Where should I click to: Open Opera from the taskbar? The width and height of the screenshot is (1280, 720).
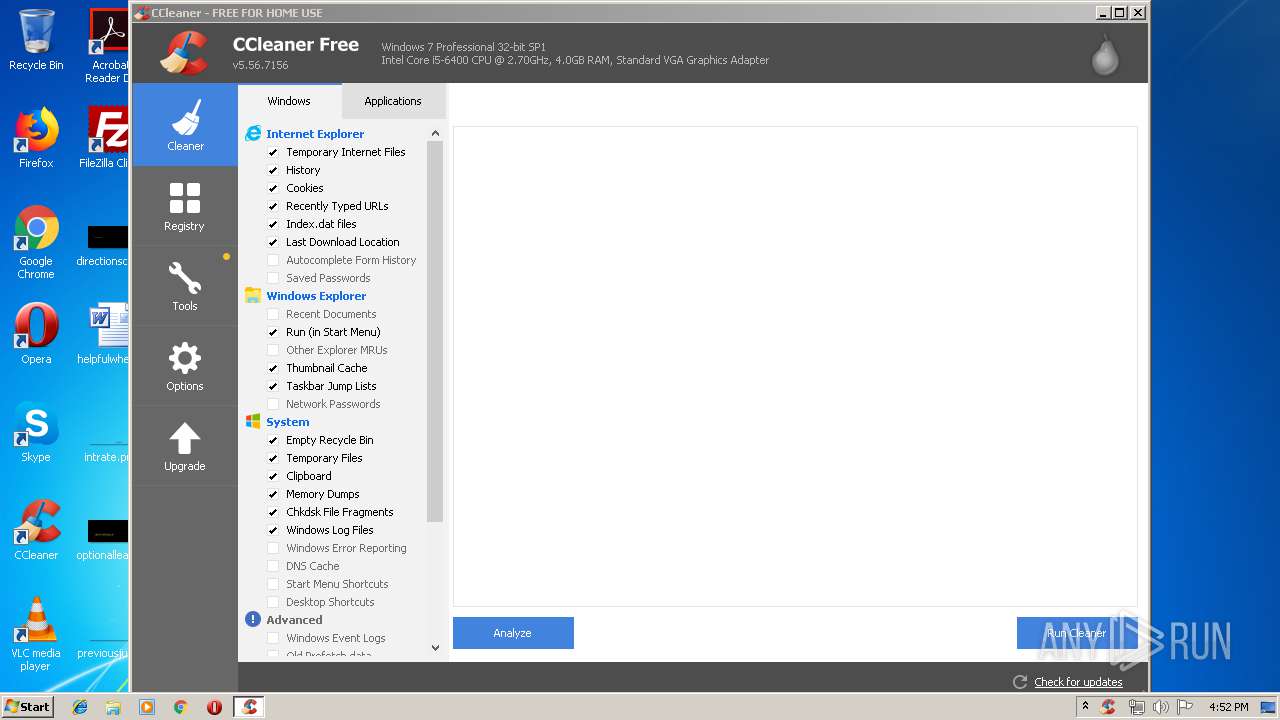click(214, 707)
